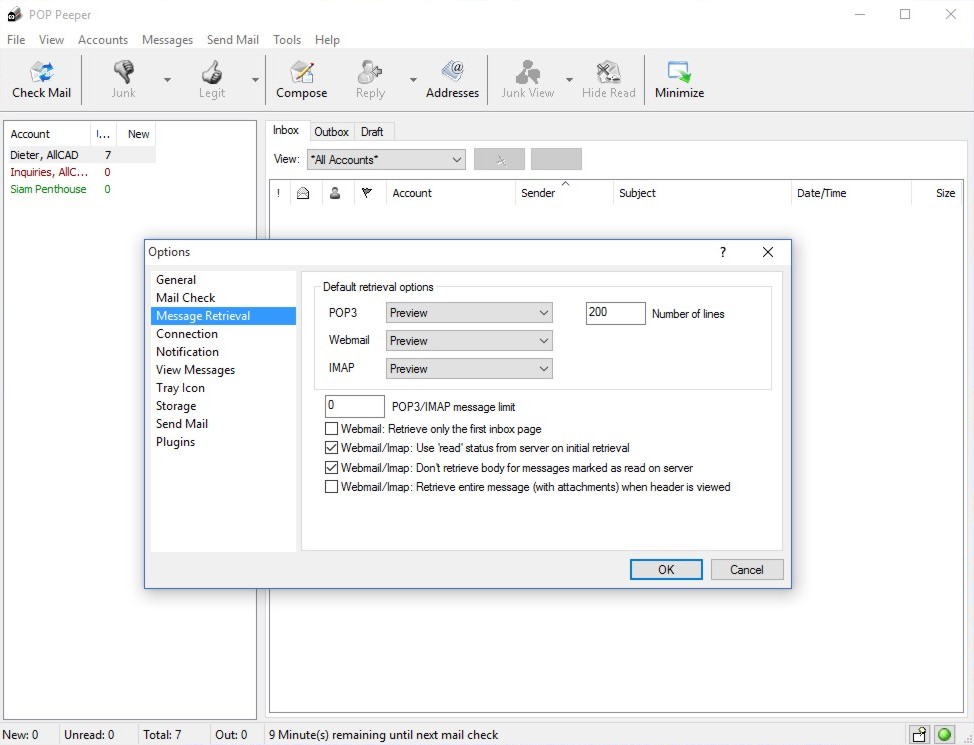Viewport: 974px width, 745px height.
Task: Sort by priority exclamation column
Action: [278, 193]
